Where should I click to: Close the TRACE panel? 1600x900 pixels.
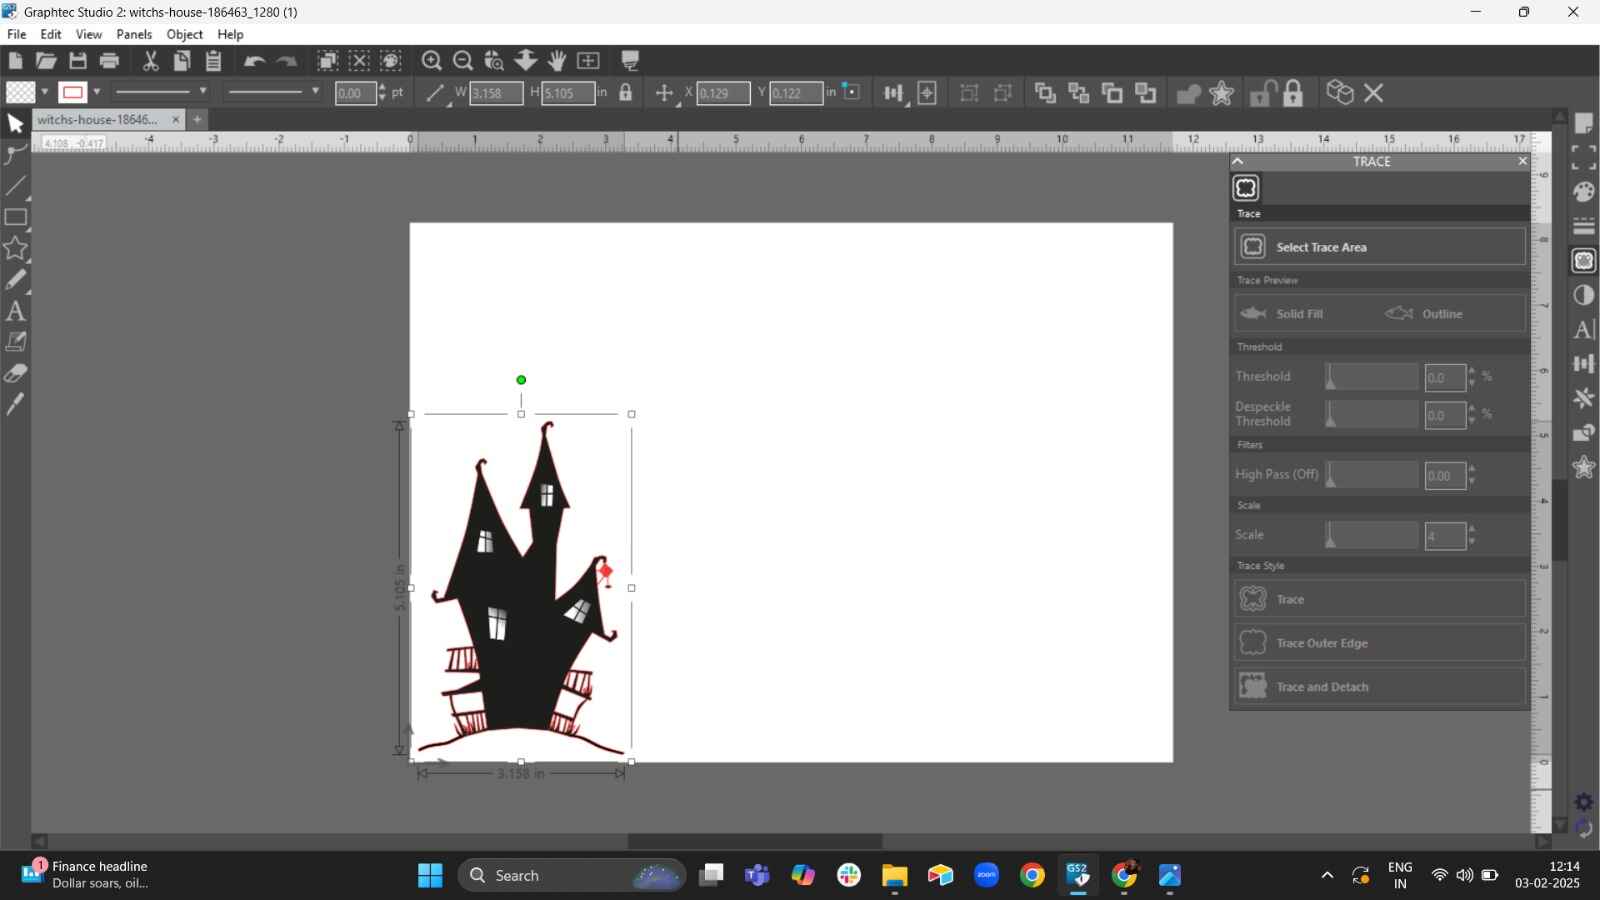(1522, 161)
